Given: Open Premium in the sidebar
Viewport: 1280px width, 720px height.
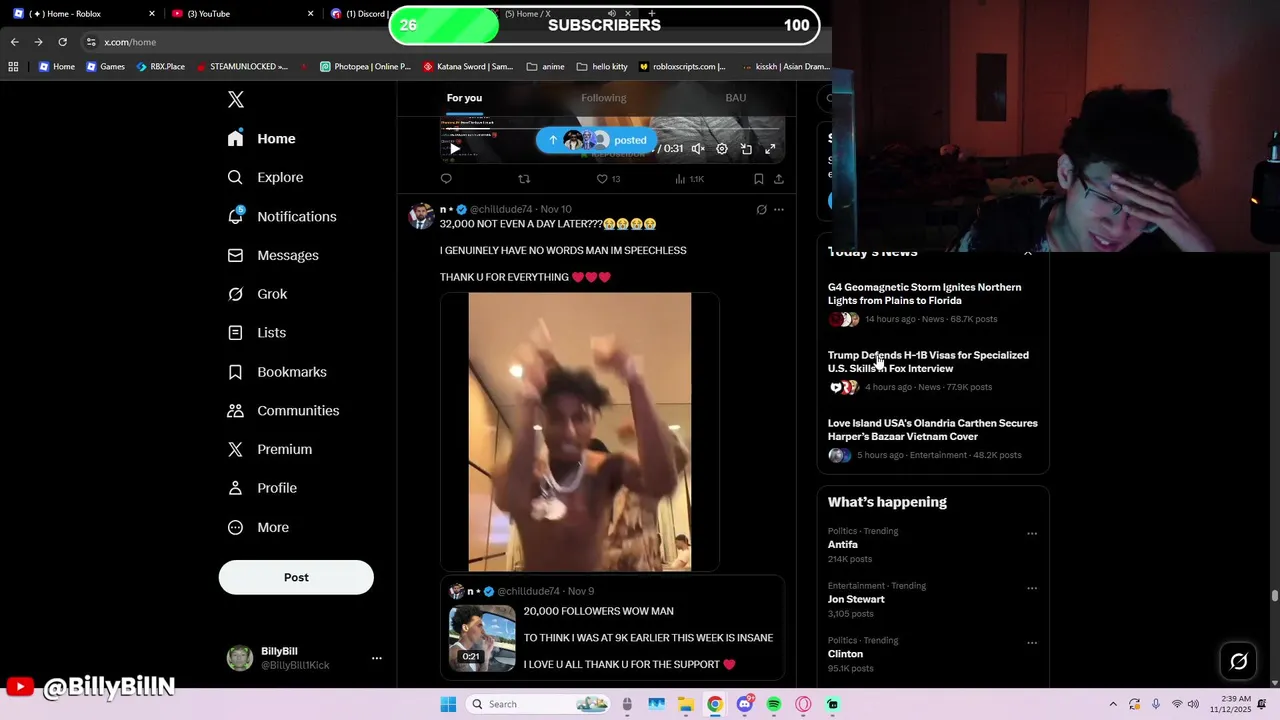Looking at the screenshot, I should coord(270,449).
